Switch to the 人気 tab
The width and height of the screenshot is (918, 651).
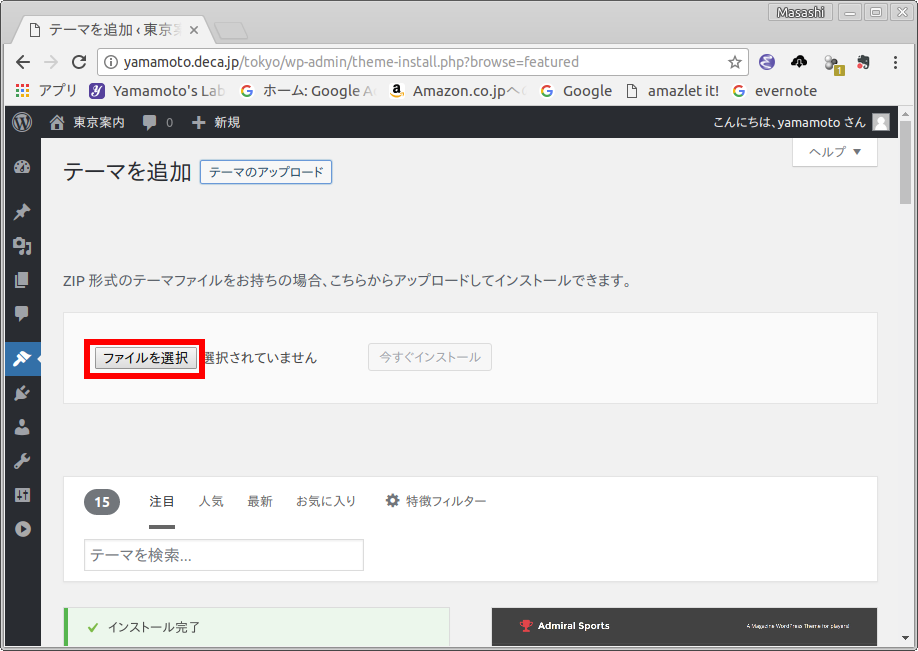[211, 501]
